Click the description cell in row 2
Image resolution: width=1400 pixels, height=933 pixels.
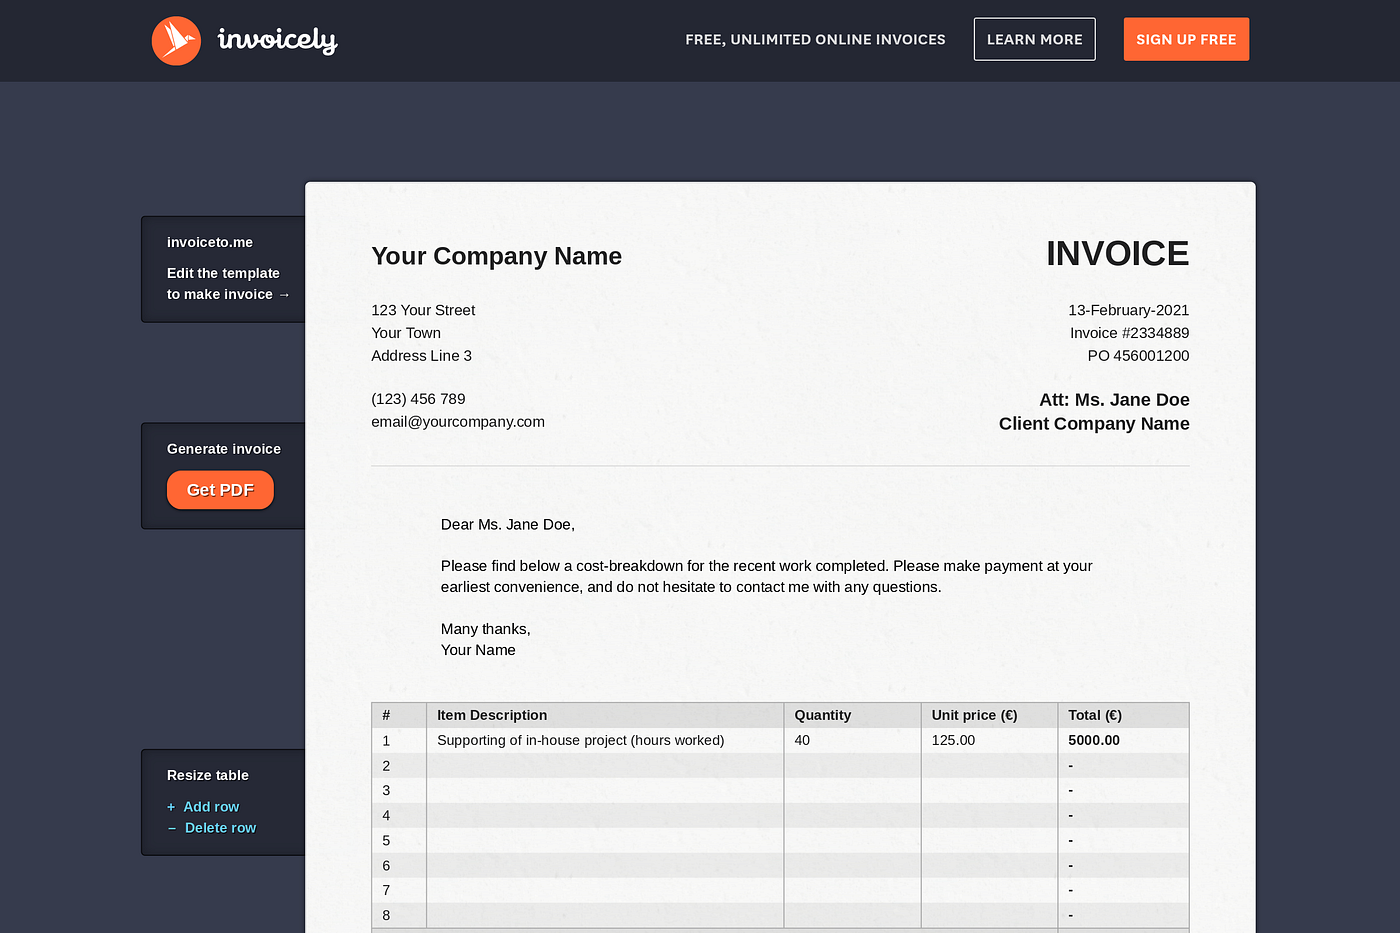[x=605, y=766]
